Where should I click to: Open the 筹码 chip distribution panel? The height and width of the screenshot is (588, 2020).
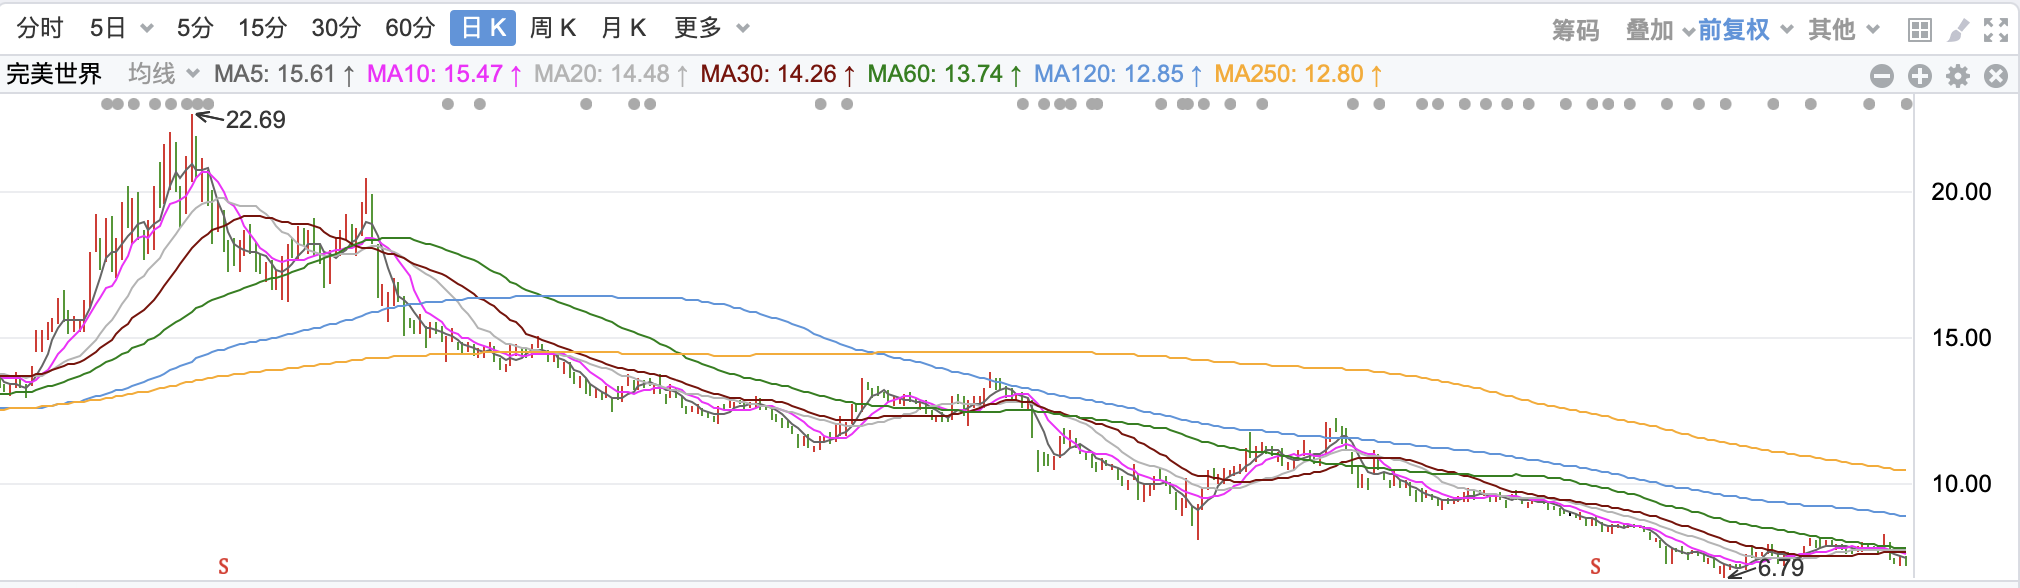tap(1575, 30)
